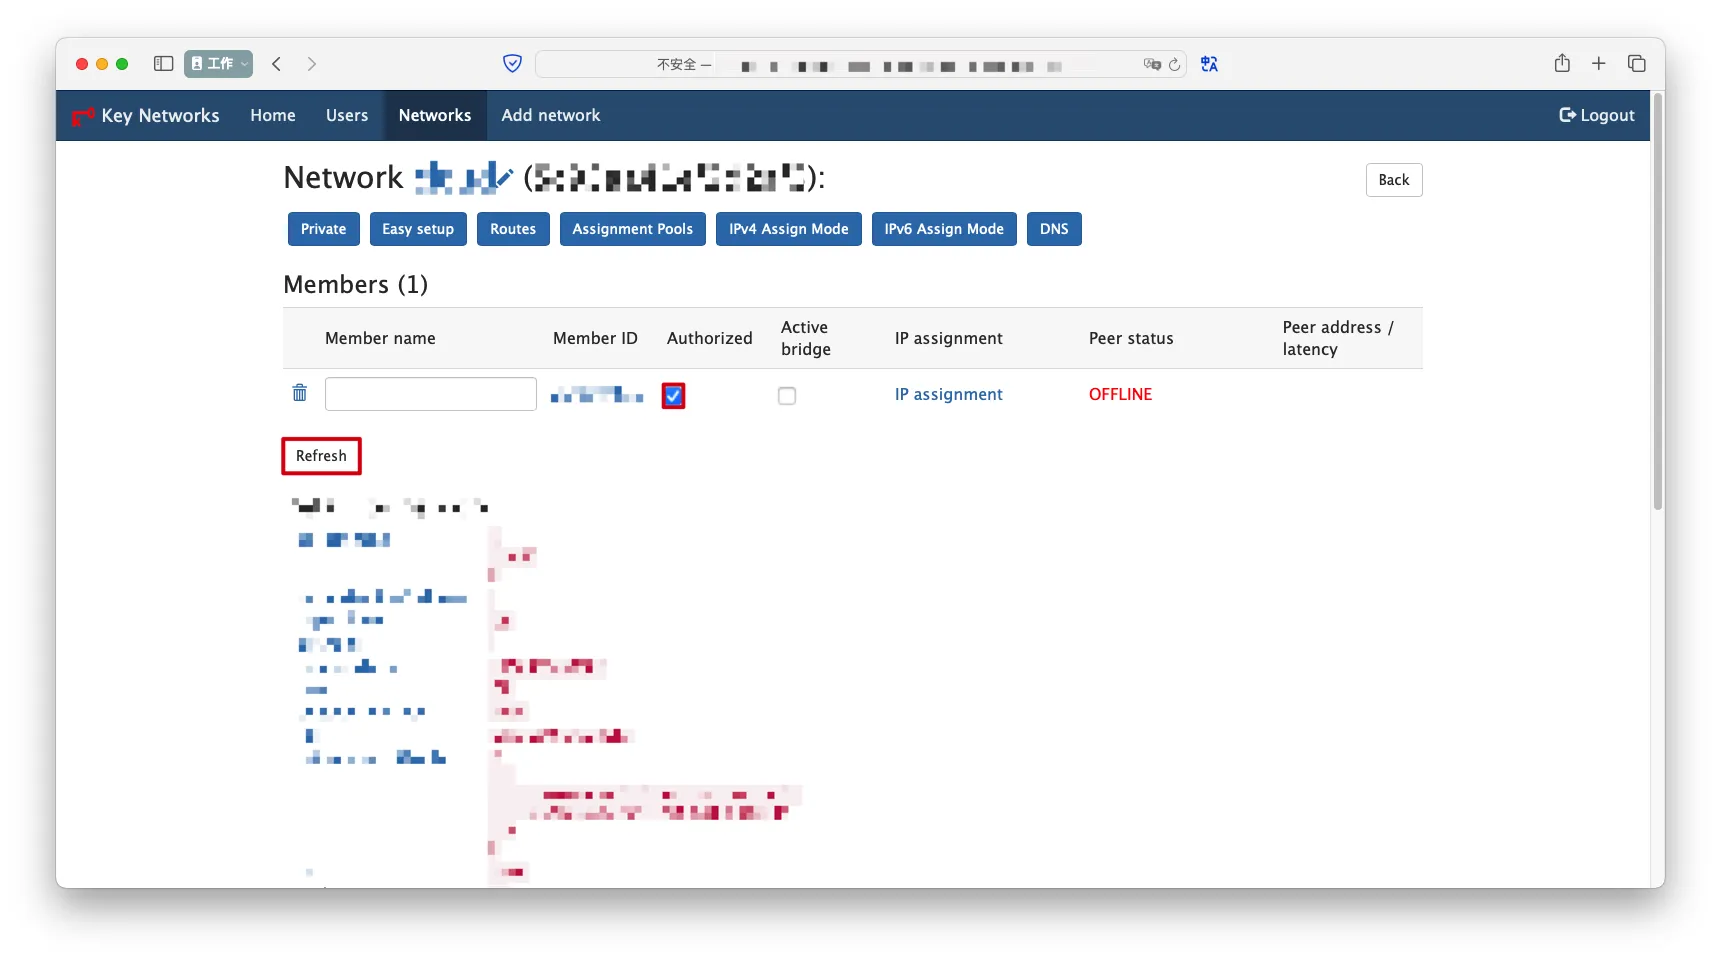Click the privacy shield icon

(512, 64)
